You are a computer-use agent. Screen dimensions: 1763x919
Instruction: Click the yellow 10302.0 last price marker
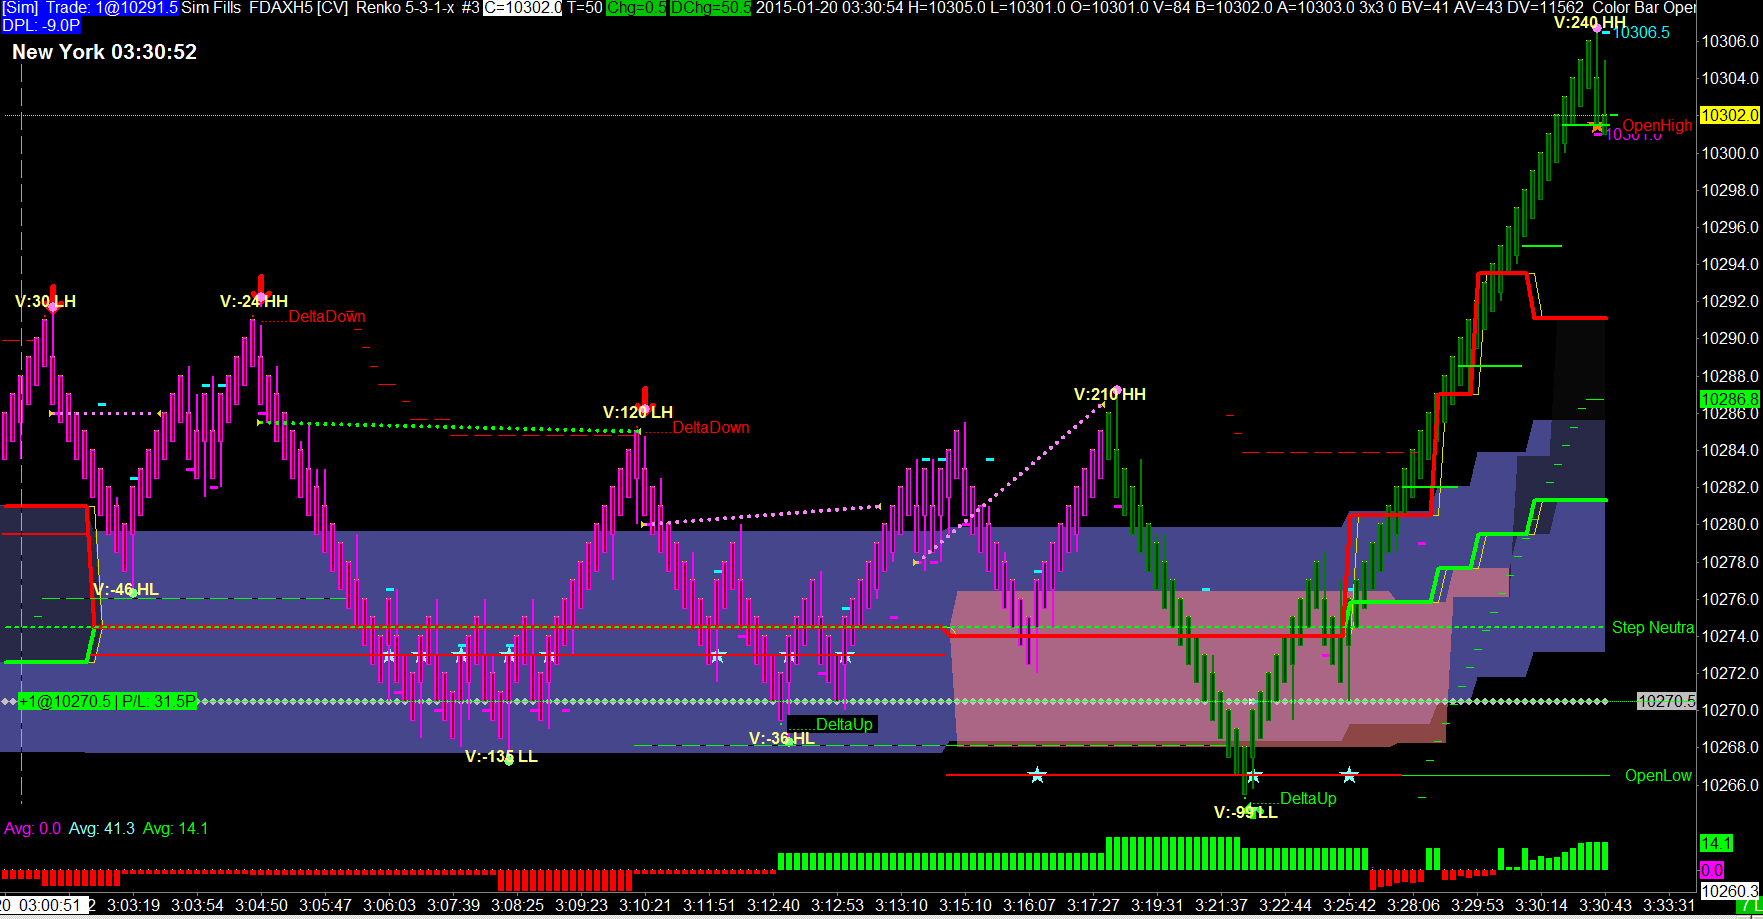[1729, 115]
